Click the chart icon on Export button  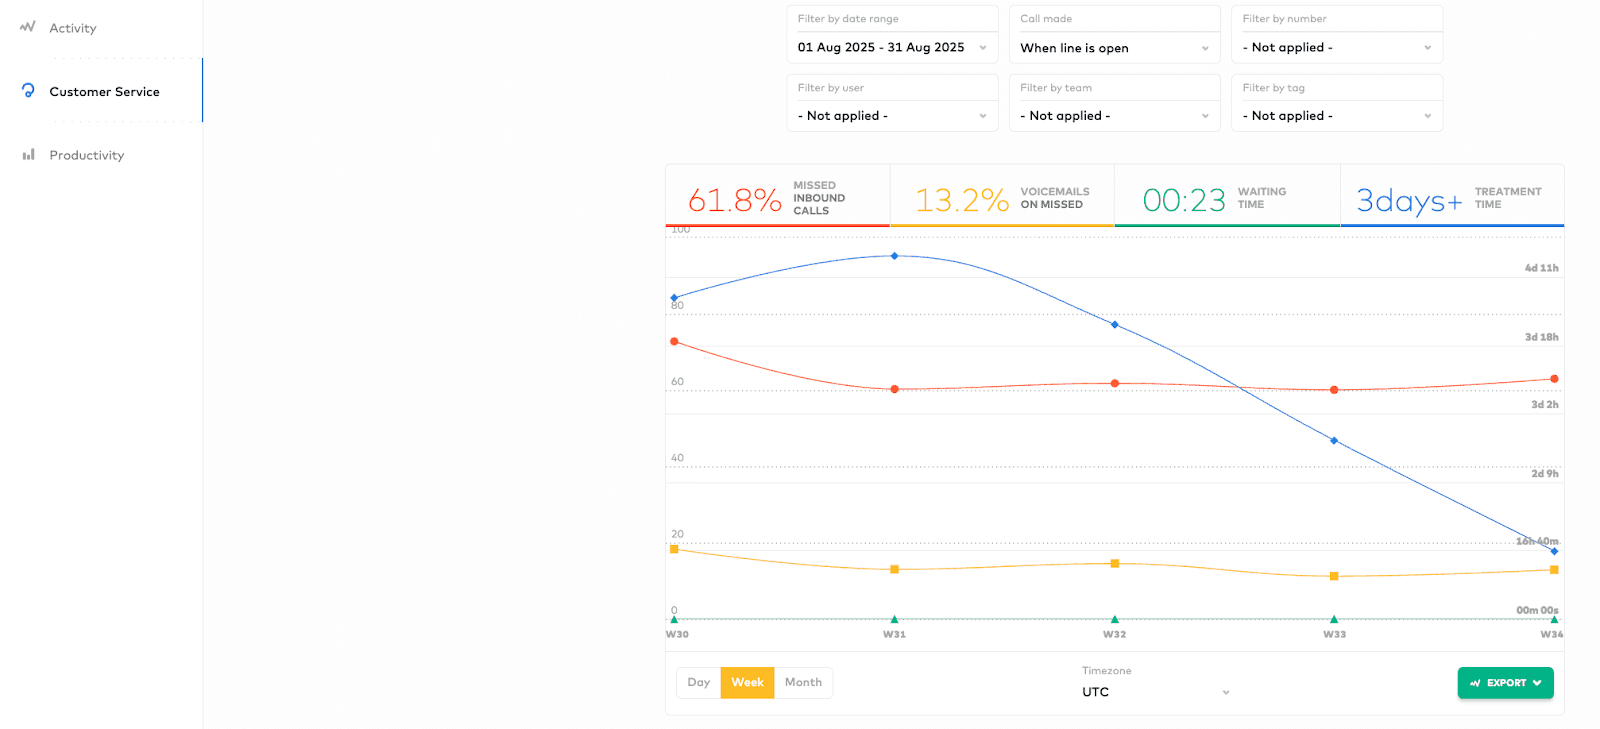point(1475,683)
